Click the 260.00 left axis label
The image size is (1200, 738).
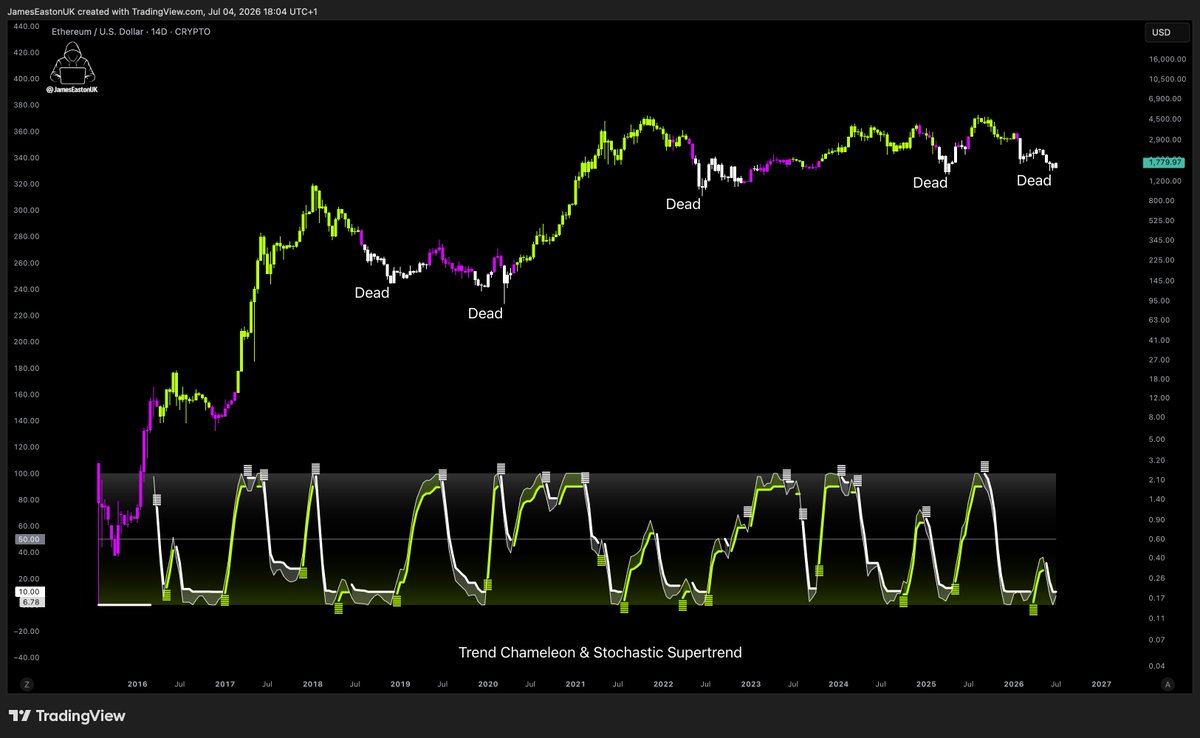(27, 263)
